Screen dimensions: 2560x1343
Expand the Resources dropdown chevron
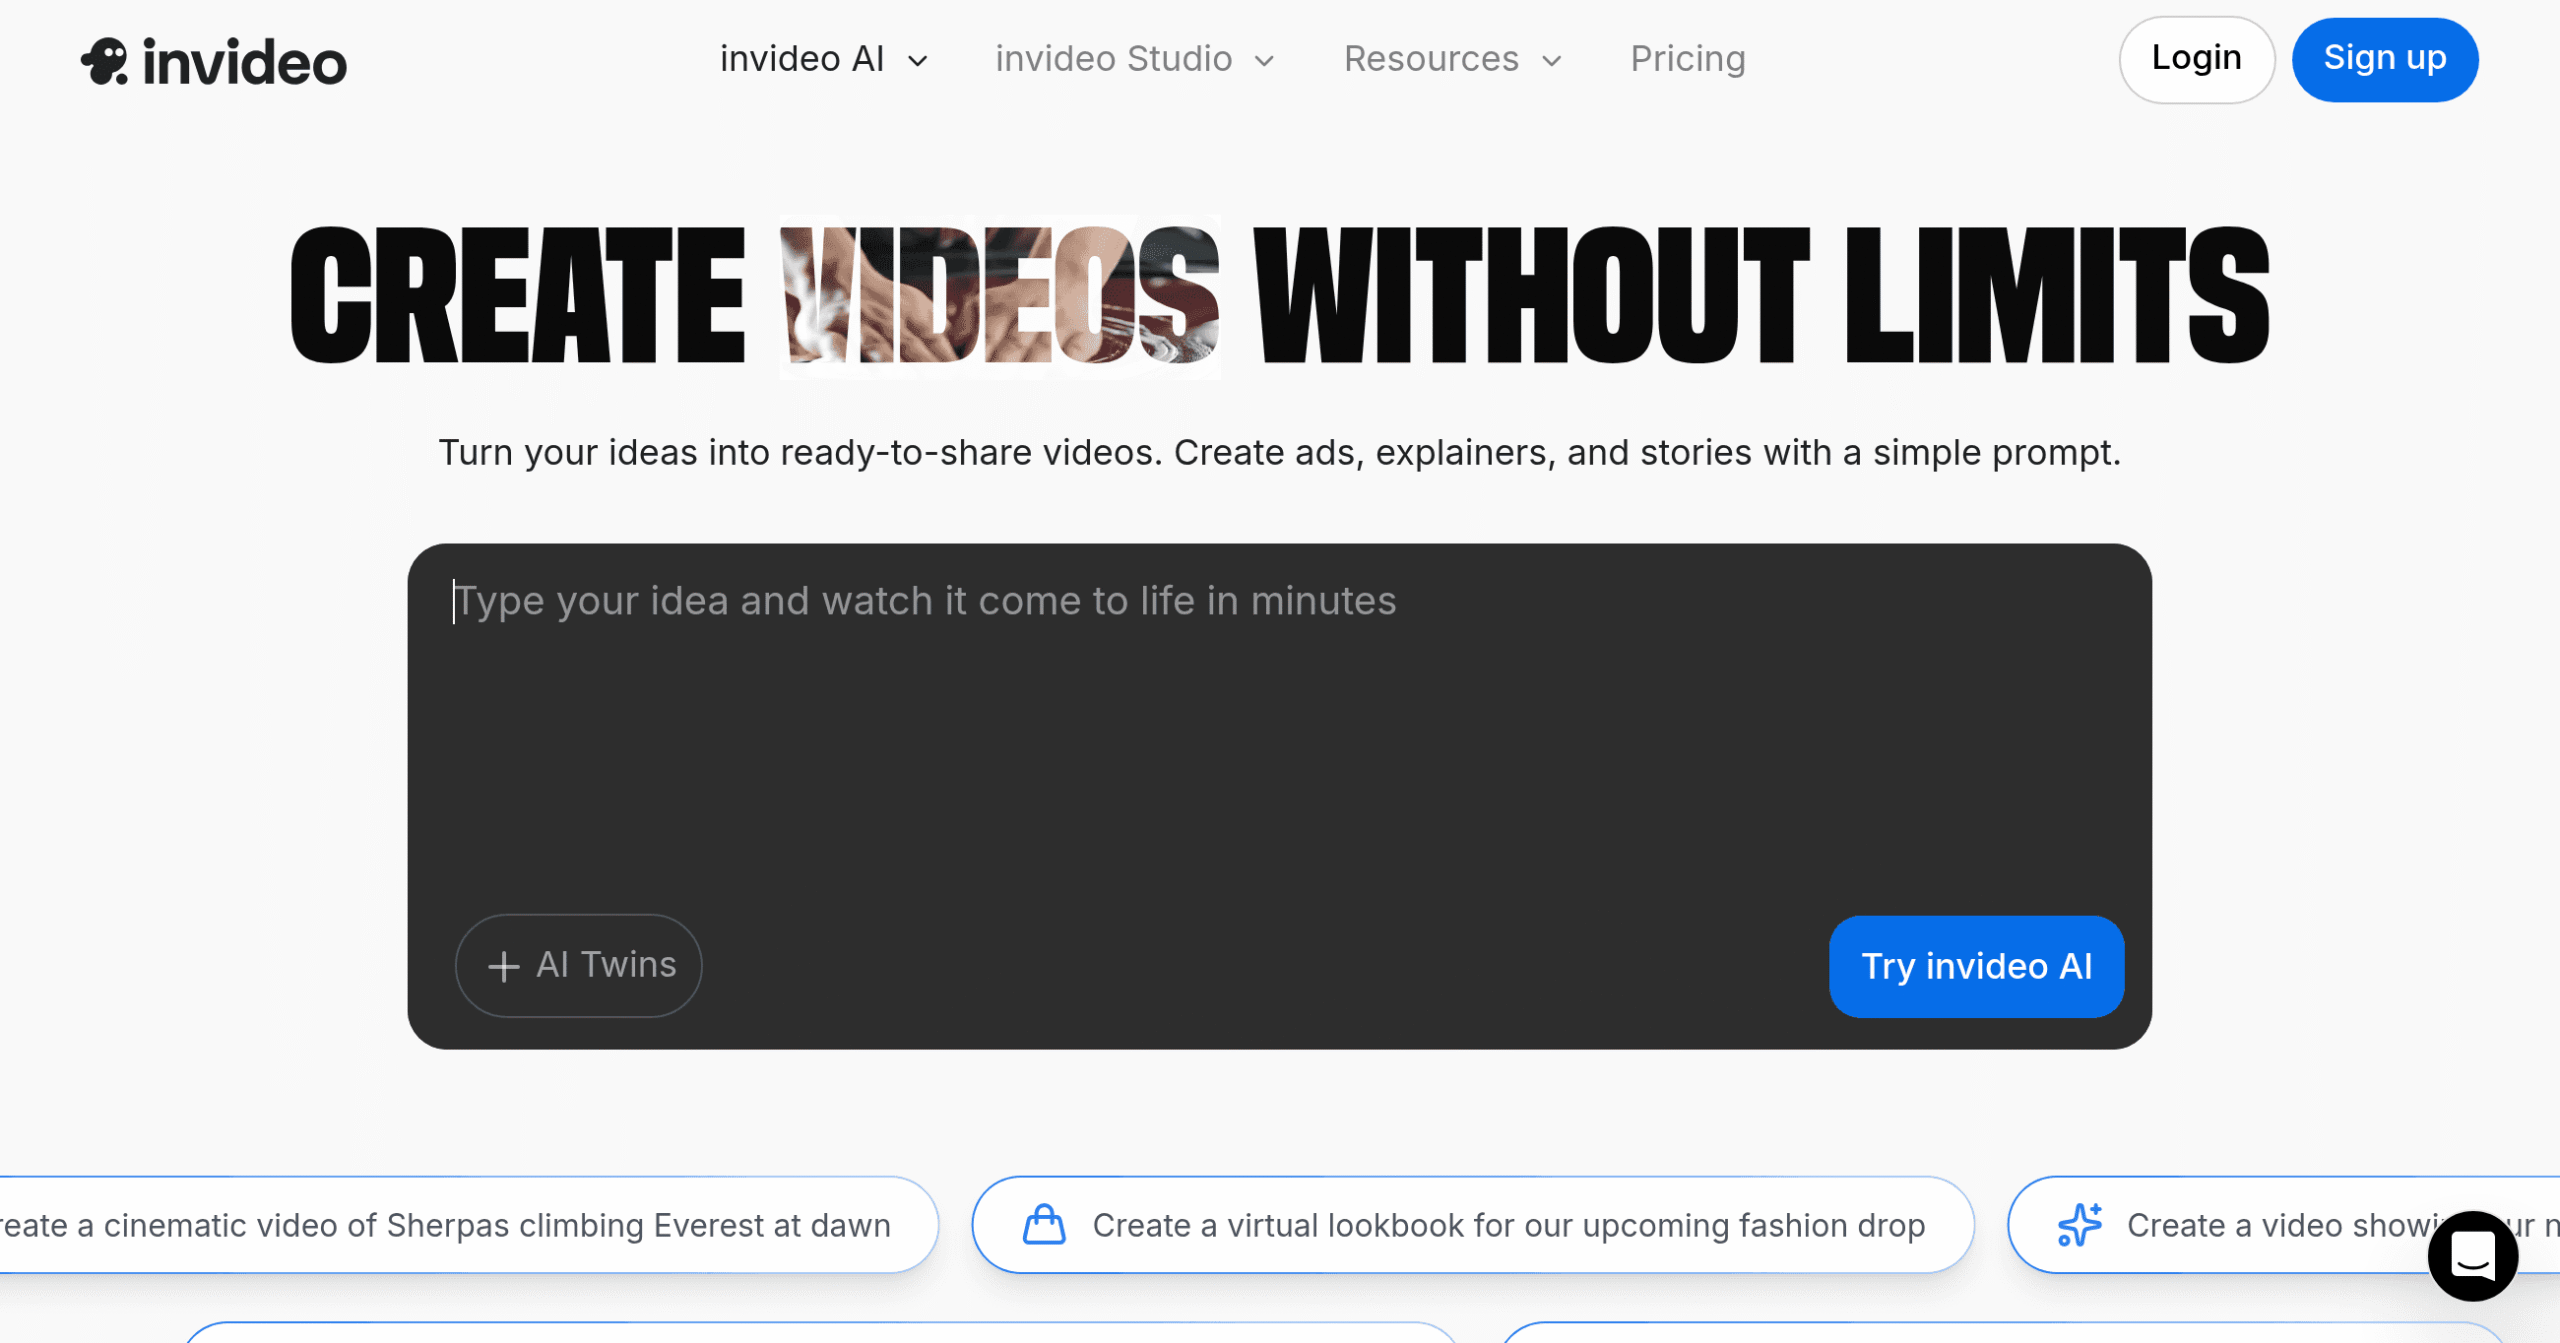point(1552,61)
